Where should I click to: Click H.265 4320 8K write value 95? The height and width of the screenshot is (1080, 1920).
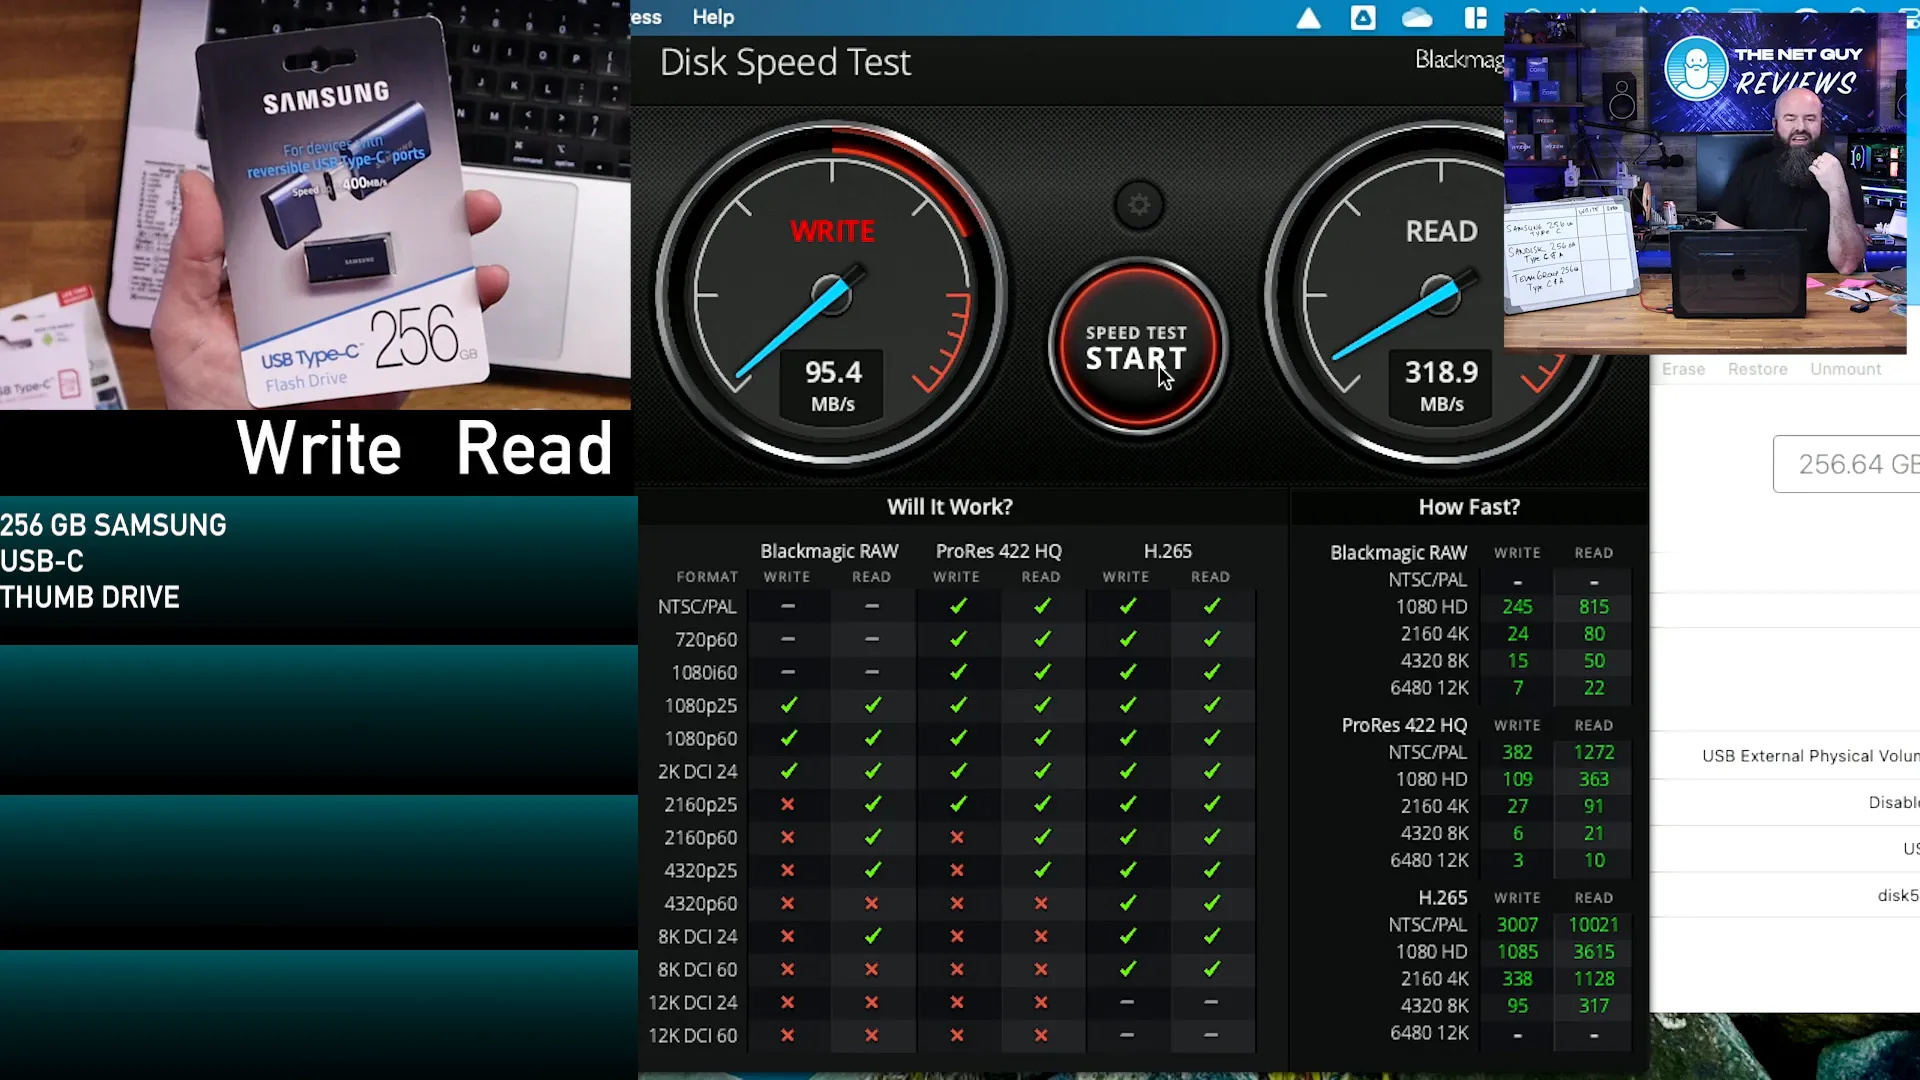point(1518,1006)
